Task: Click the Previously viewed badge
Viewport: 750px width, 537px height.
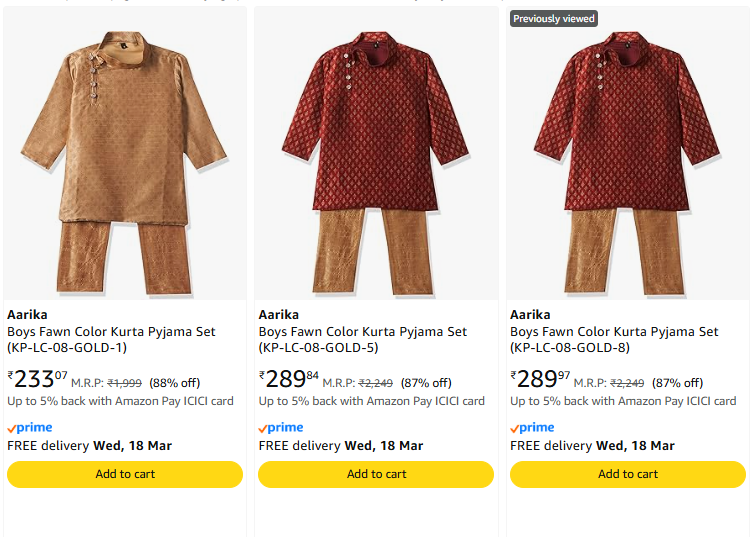Action: (x=554, y=19)
